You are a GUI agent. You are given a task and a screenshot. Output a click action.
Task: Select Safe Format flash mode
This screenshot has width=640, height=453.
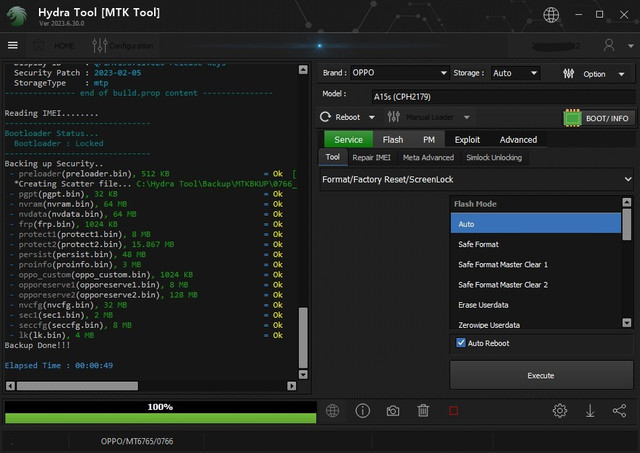tap(536, 244)
